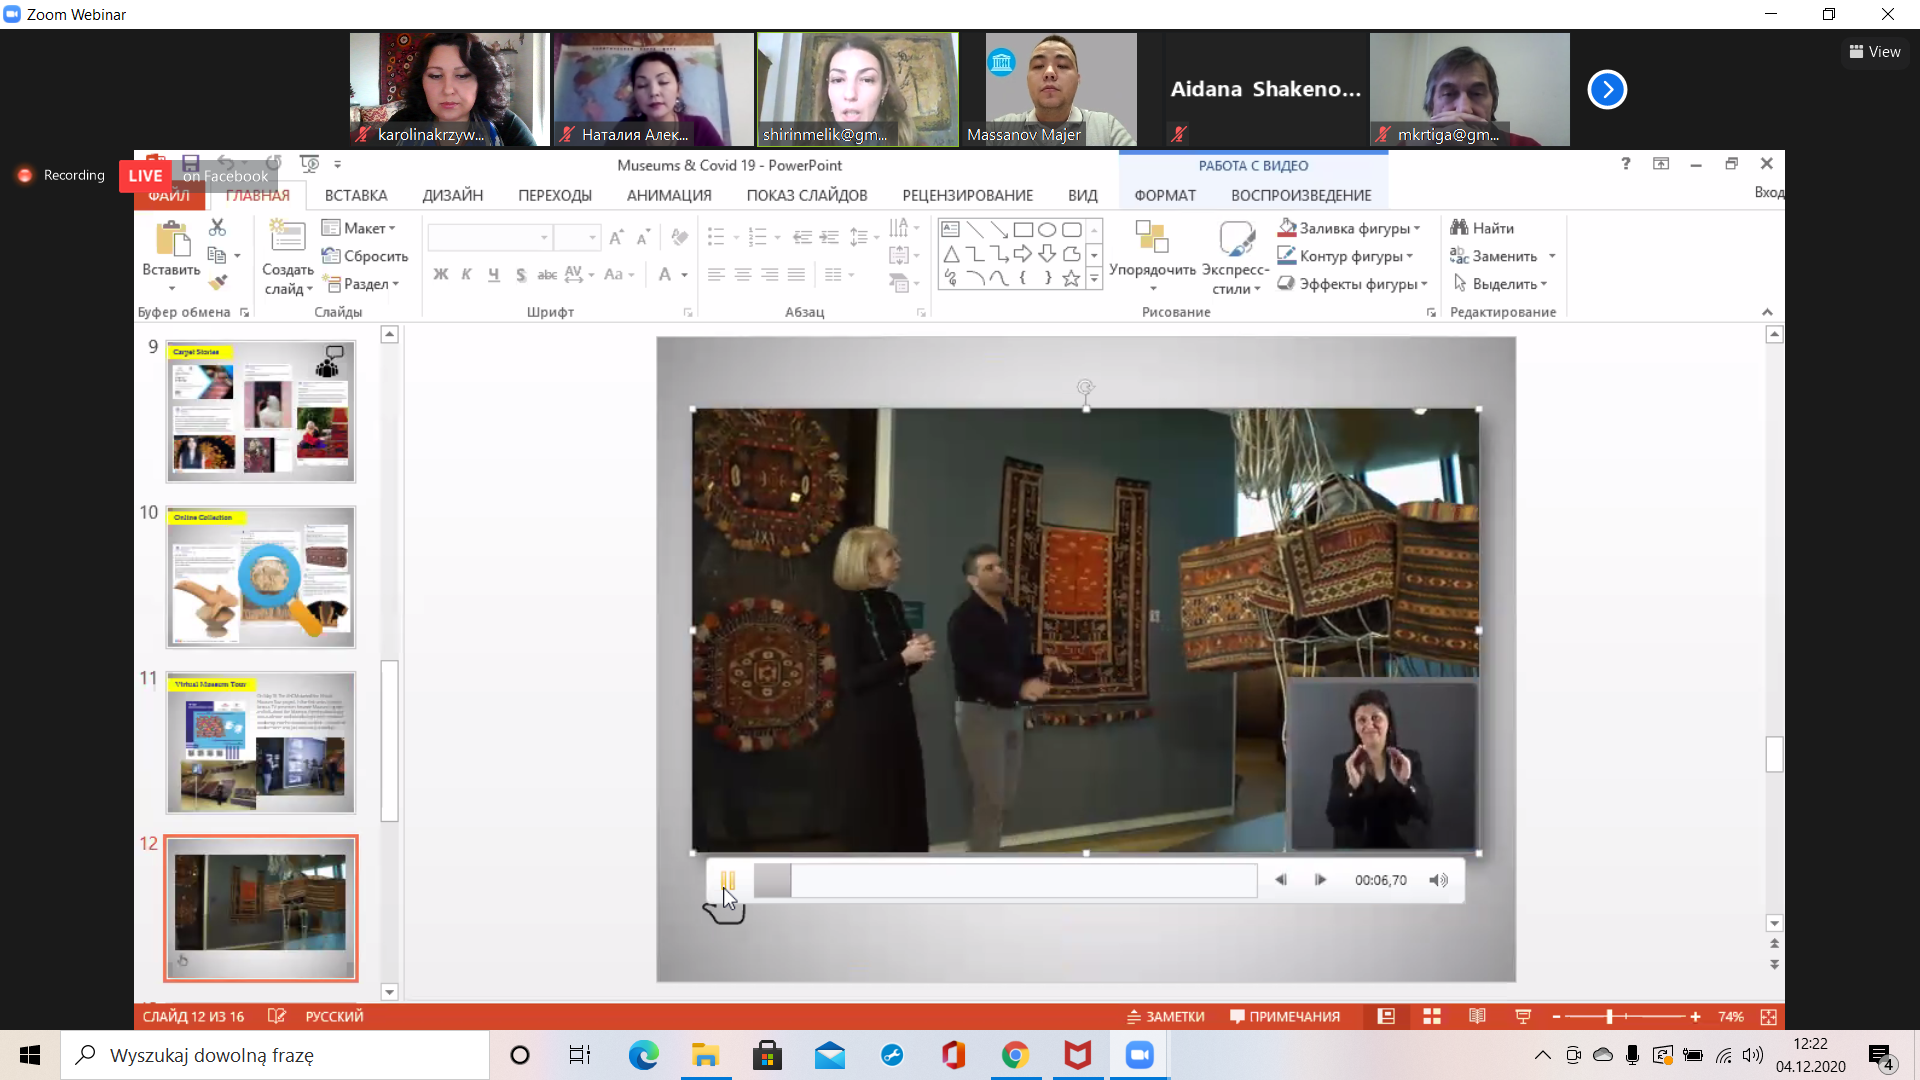This screenshot has width=1920, height=1080.
Task: Open Zoom from the Windows taskbar
Action: 1139,1055
